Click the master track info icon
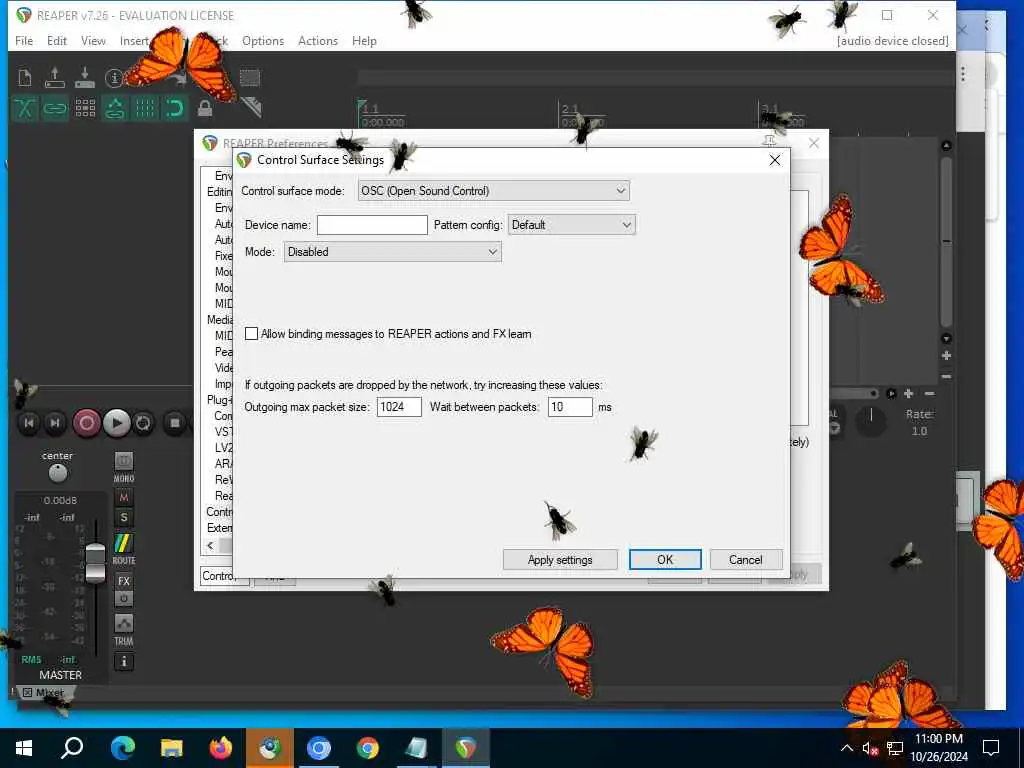Viewport: 1024px width, 768px height. click(x=123, y=662)
